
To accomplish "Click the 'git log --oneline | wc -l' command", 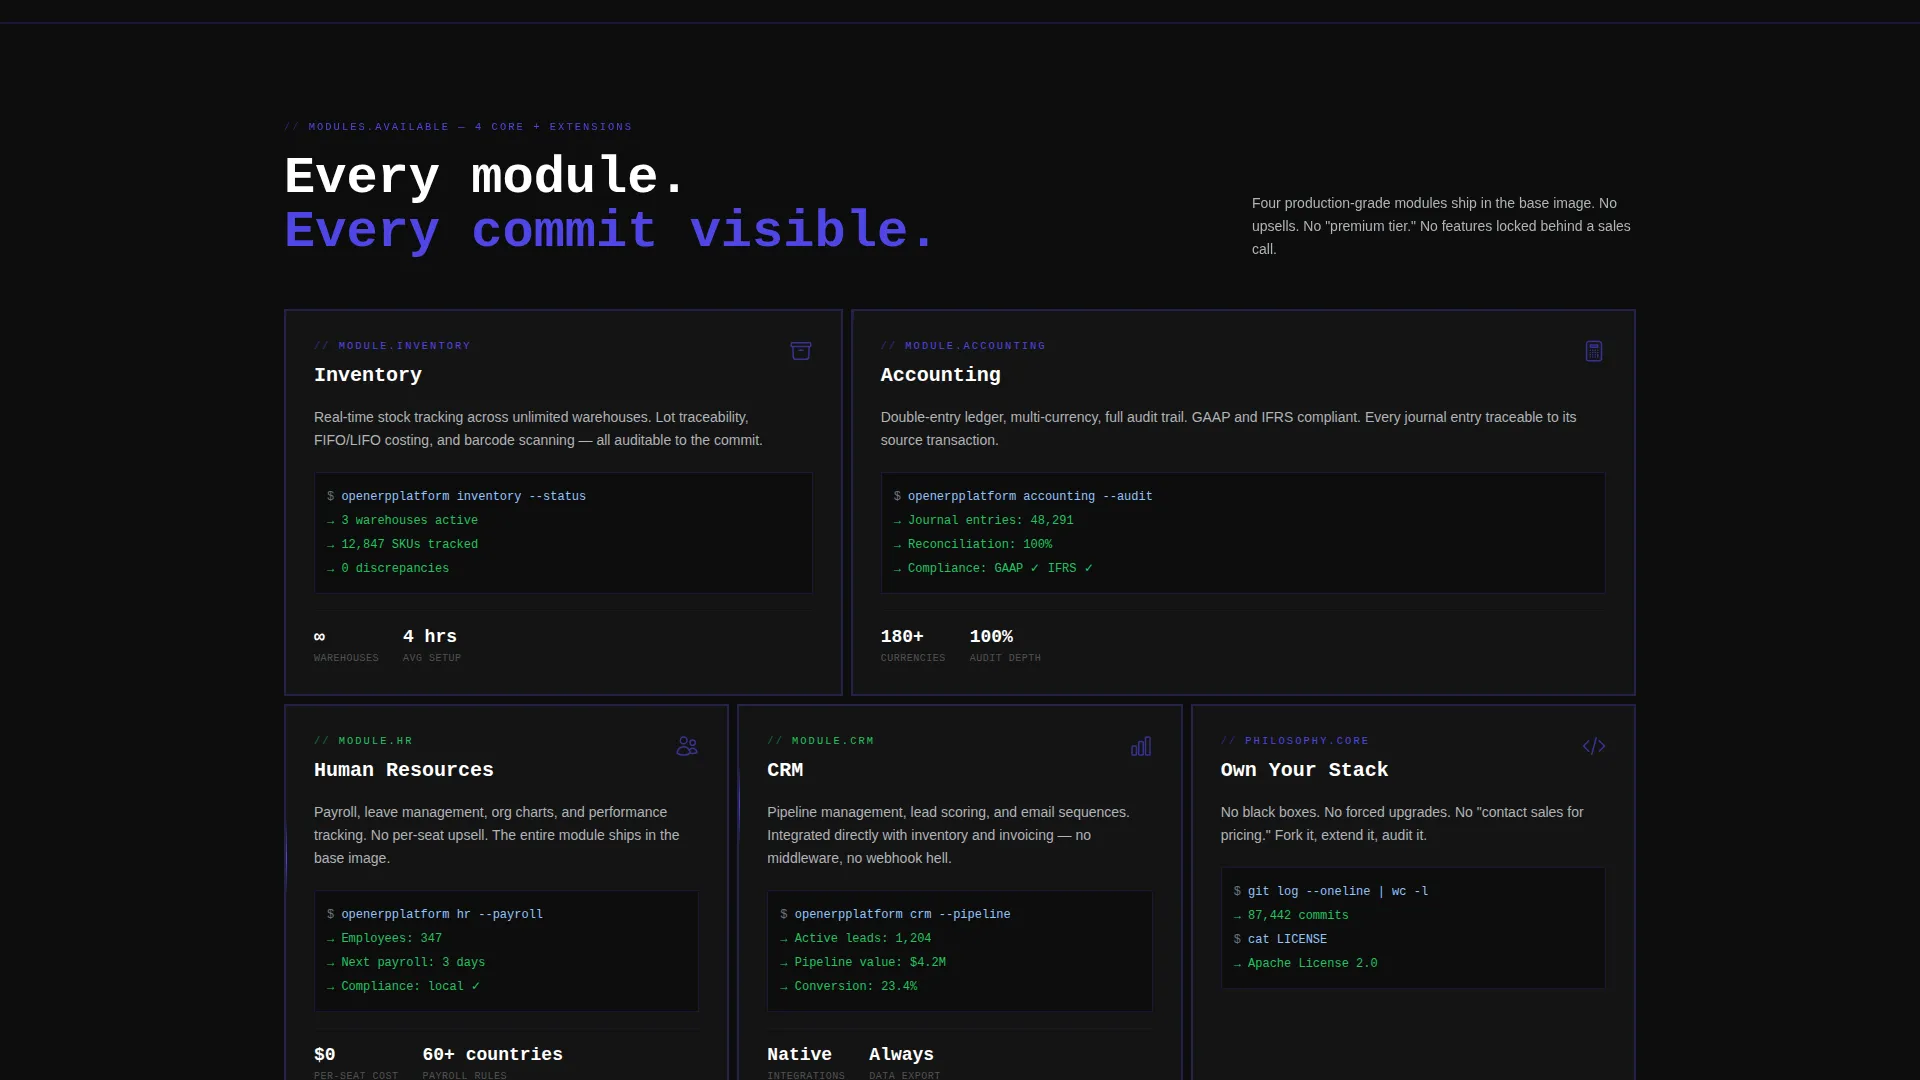I will (1337, 891).
